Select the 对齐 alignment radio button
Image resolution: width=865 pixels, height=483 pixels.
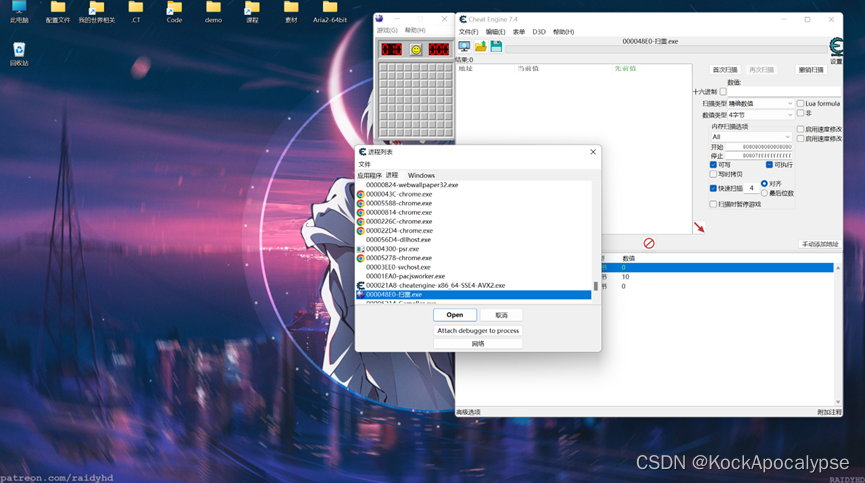click(764, 183)
